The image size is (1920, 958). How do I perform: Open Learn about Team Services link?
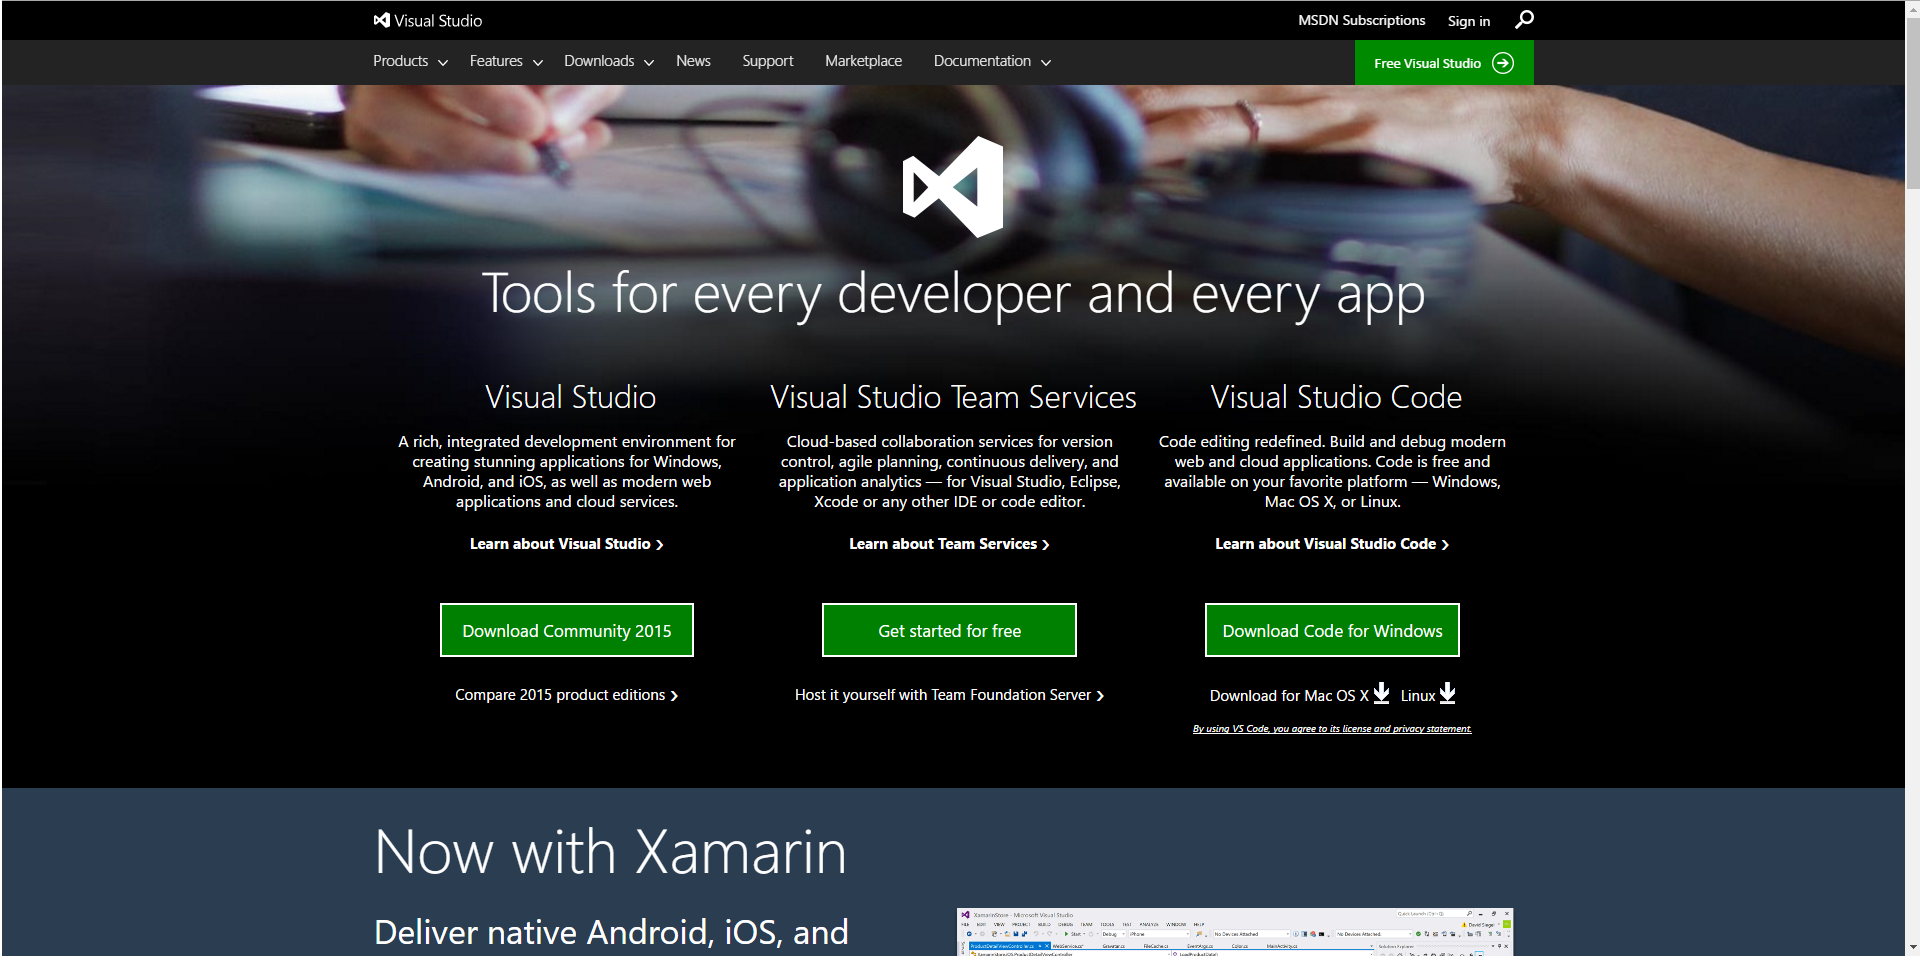click(x=949, y=544)
